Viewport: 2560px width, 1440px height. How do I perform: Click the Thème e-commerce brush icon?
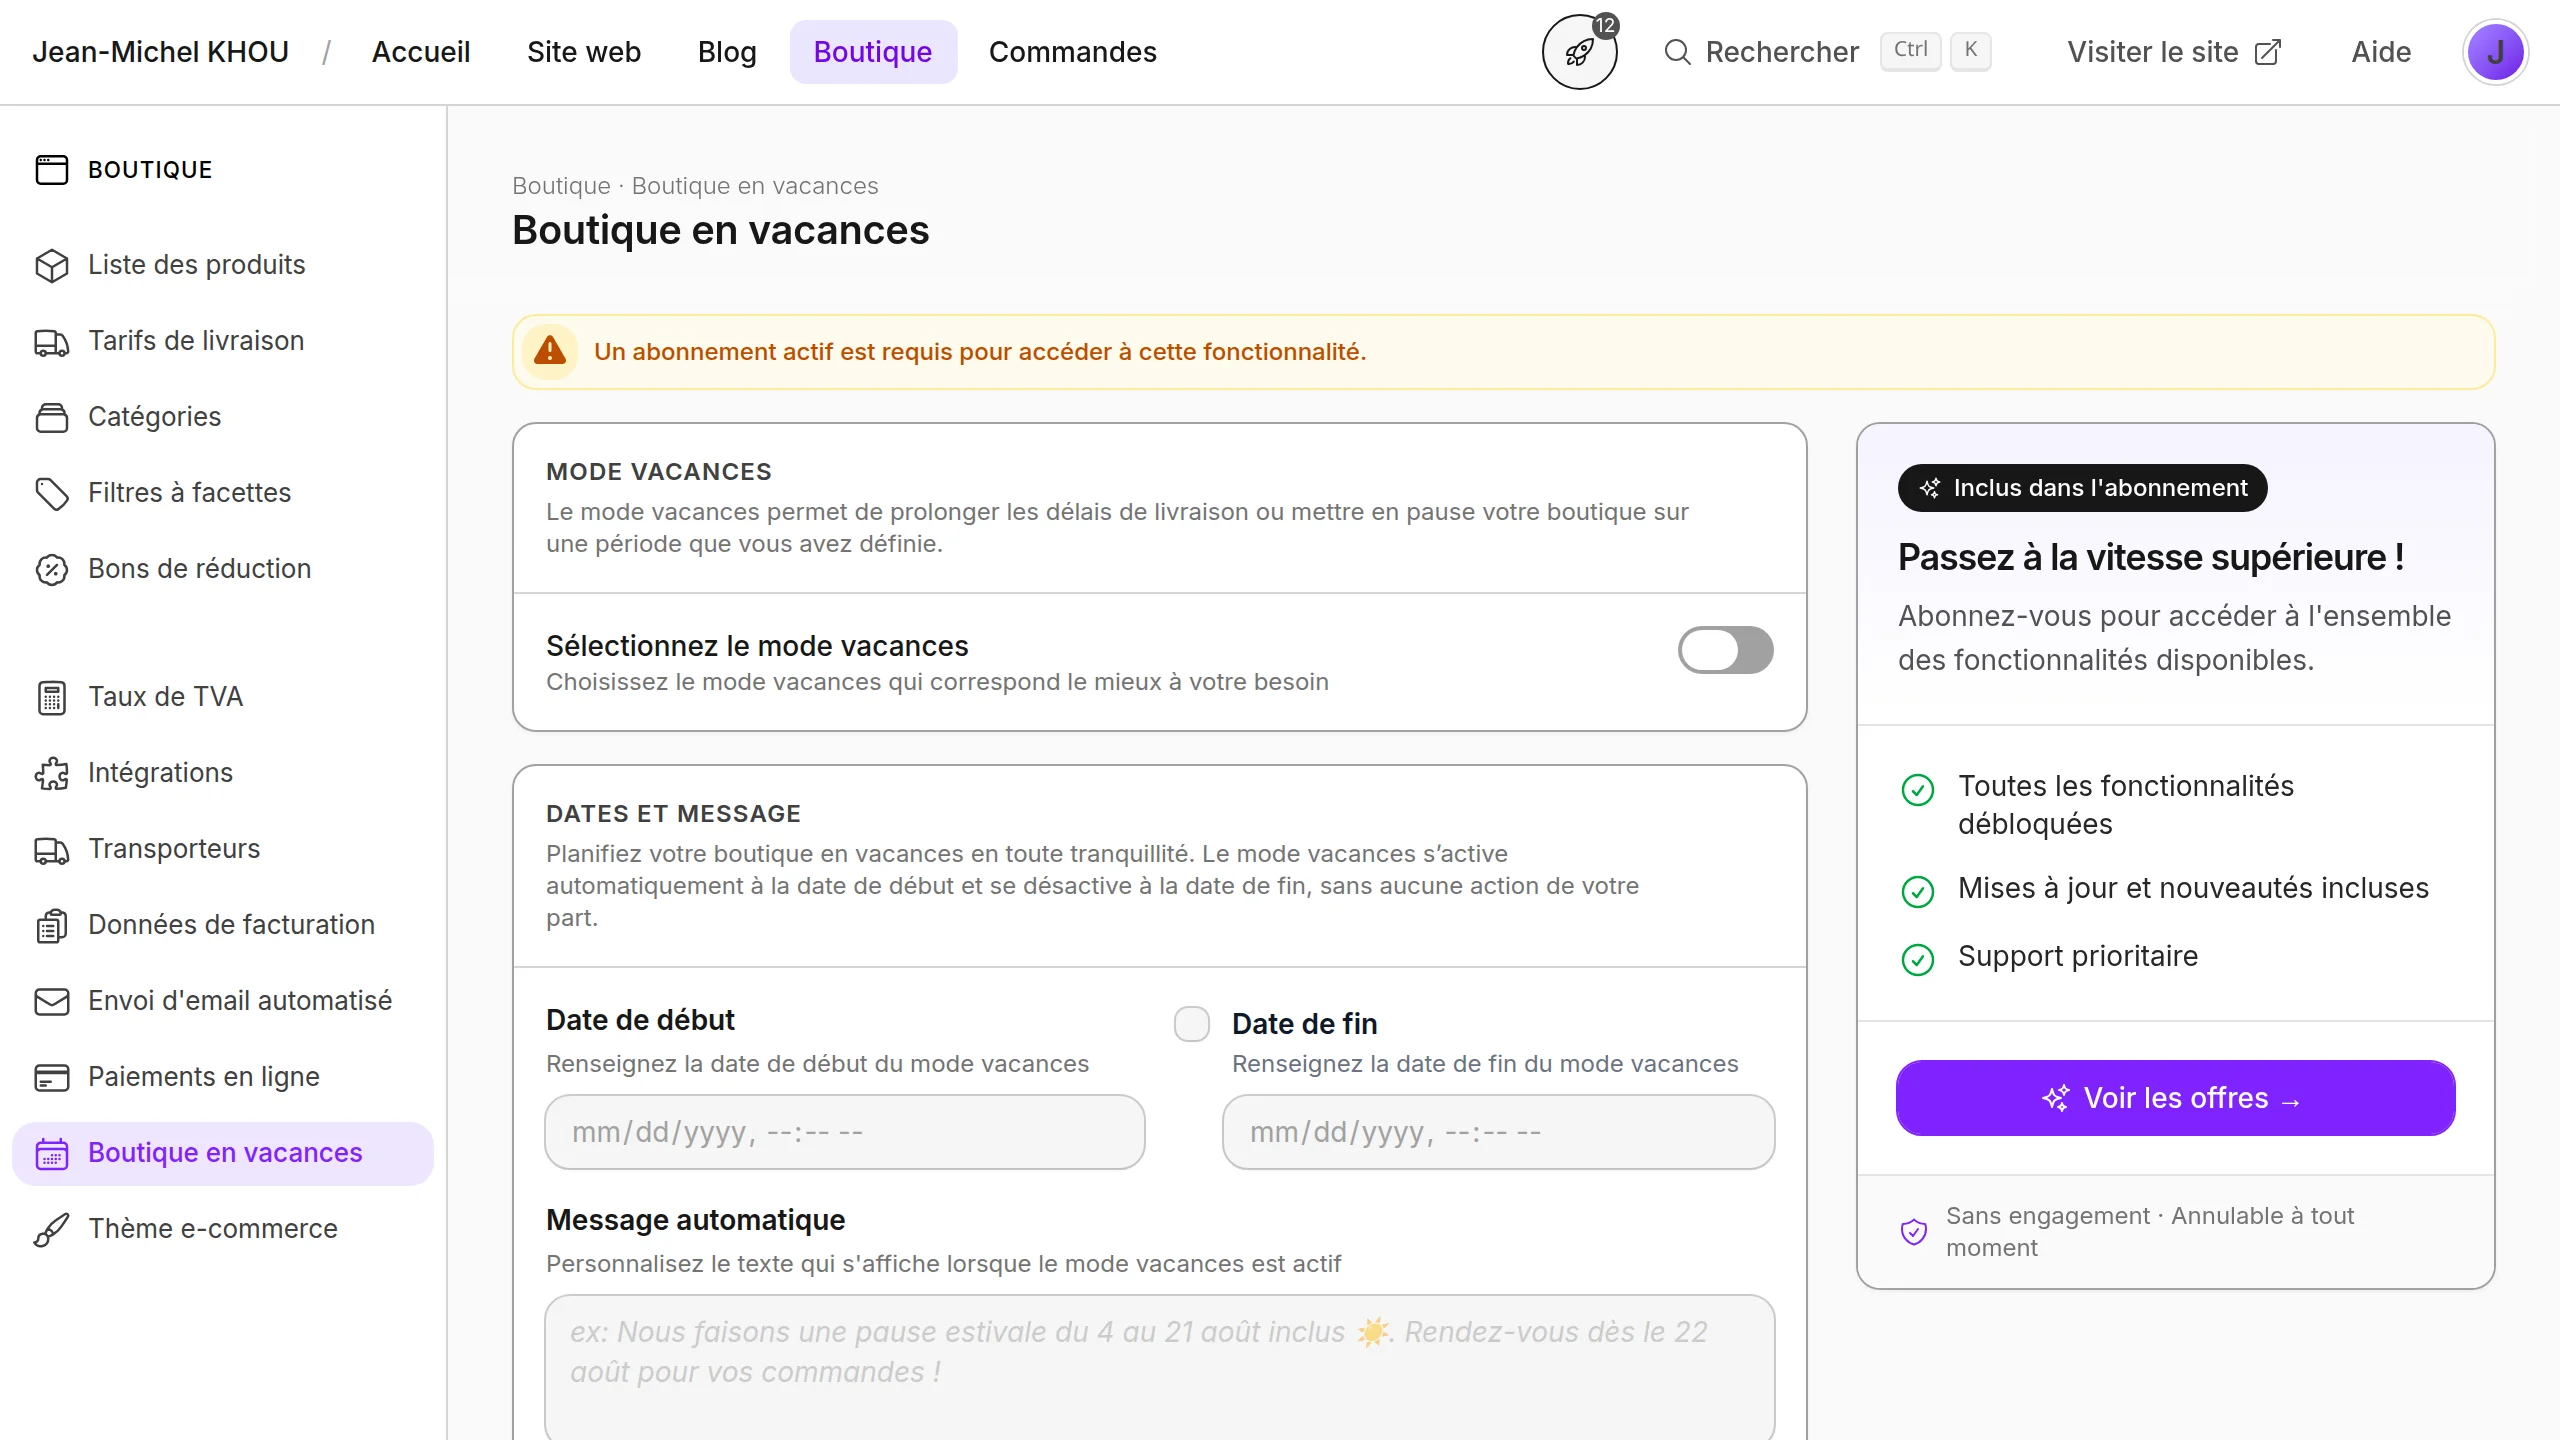tap(51, 1229)
